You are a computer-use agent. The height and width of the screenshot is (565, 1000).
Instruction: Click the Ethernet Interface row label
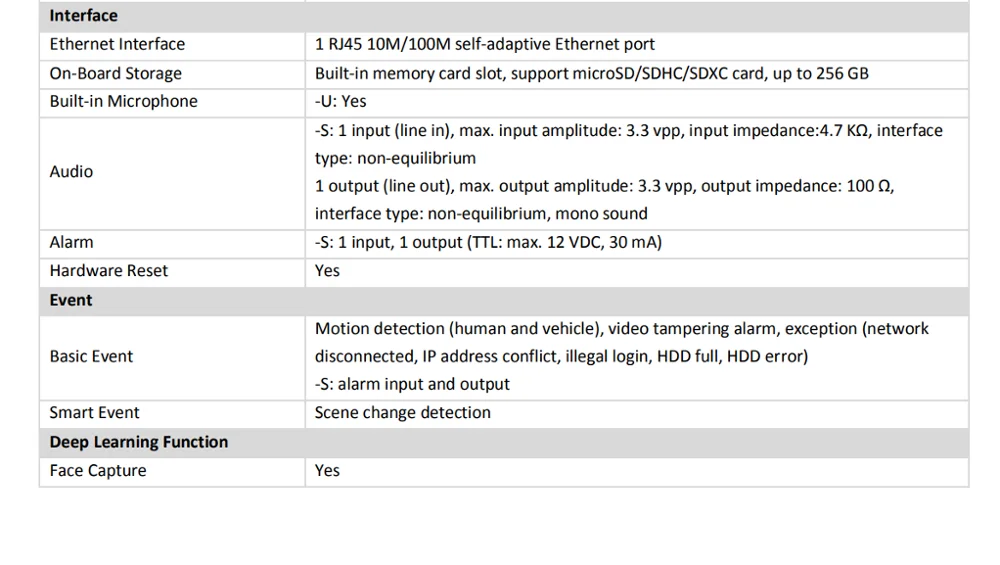[x=117, y=44]
